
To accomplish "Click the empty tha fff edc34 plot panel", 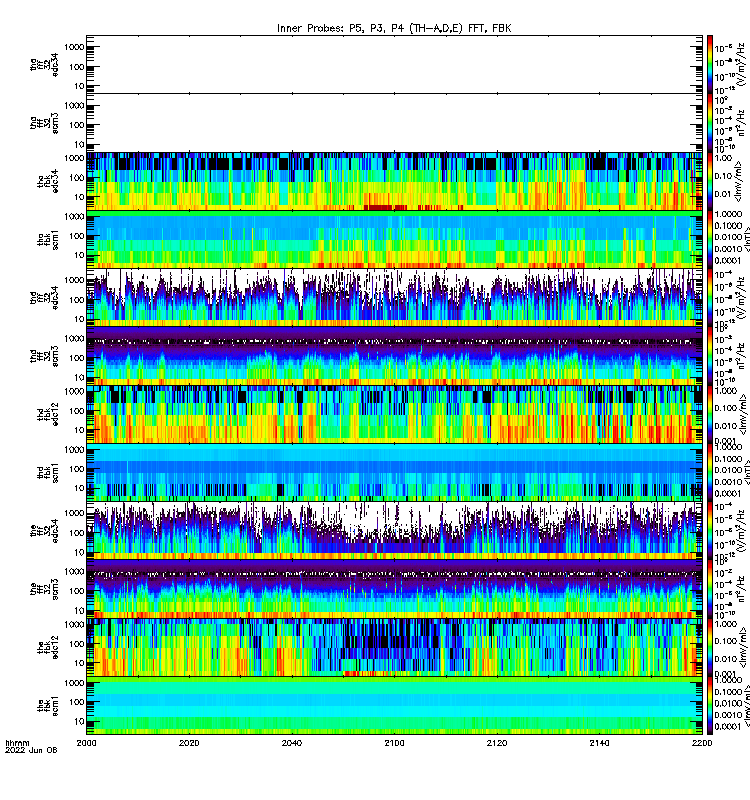I will (394, 64).
